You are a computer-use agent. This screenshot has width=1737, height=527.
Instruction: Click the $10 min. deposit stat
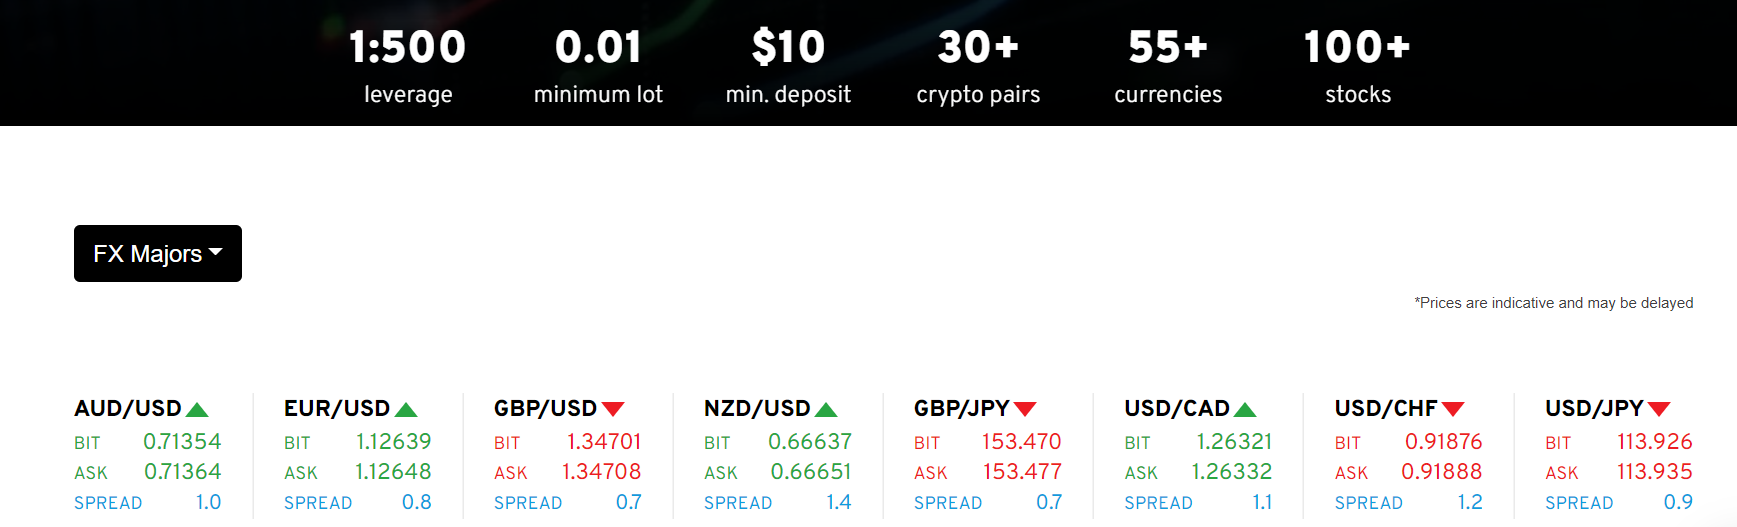[788, 66]
